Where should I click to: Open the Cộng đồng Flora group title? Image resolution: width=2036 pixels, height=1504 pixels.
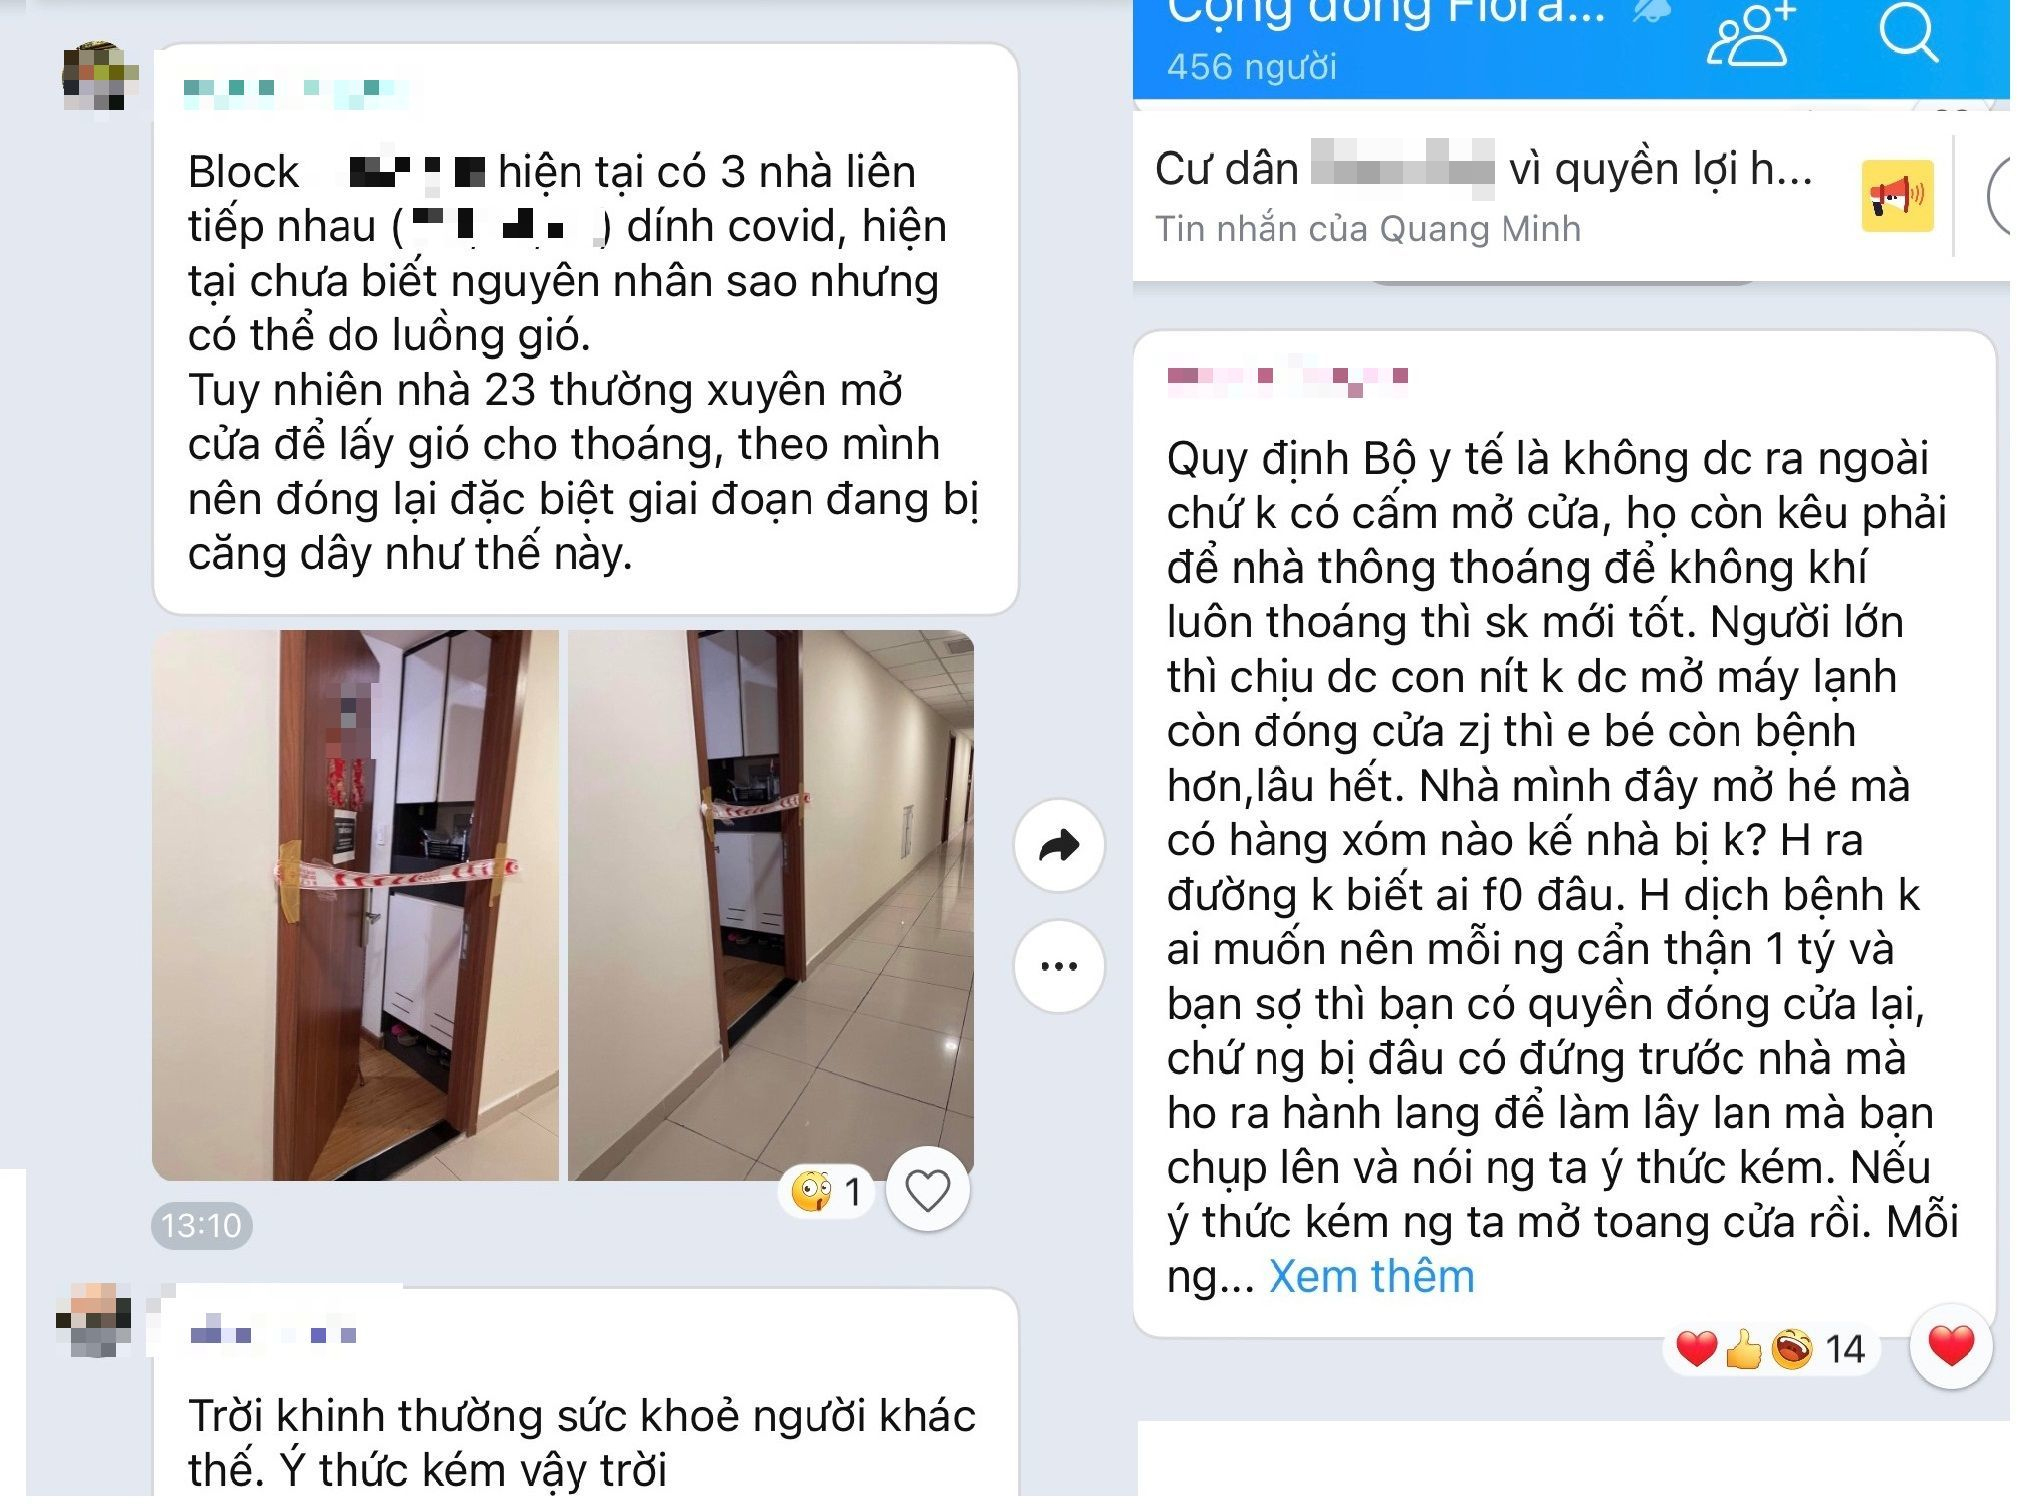point(1386,13)
